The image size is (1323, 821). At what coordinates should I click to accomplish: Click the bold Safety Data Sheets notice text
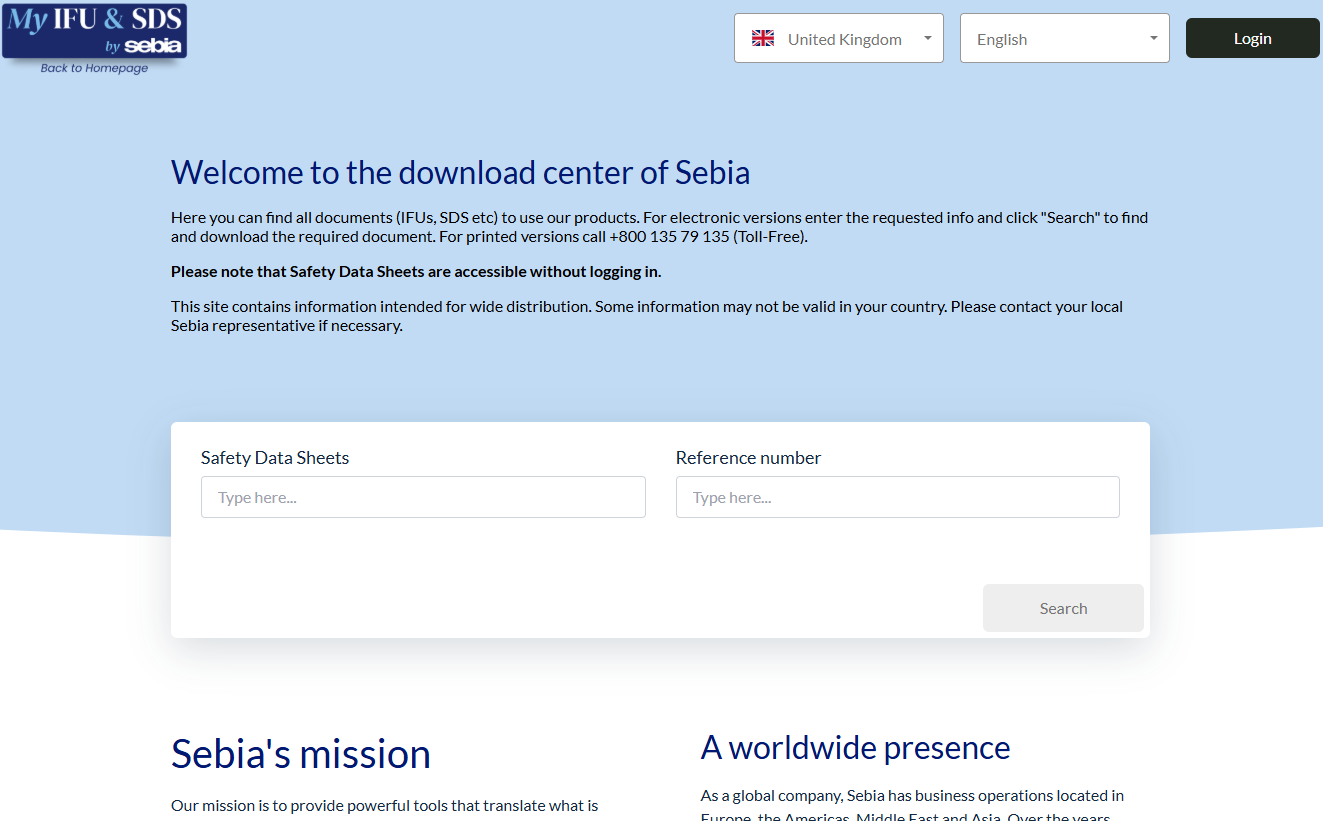[415, 270]
